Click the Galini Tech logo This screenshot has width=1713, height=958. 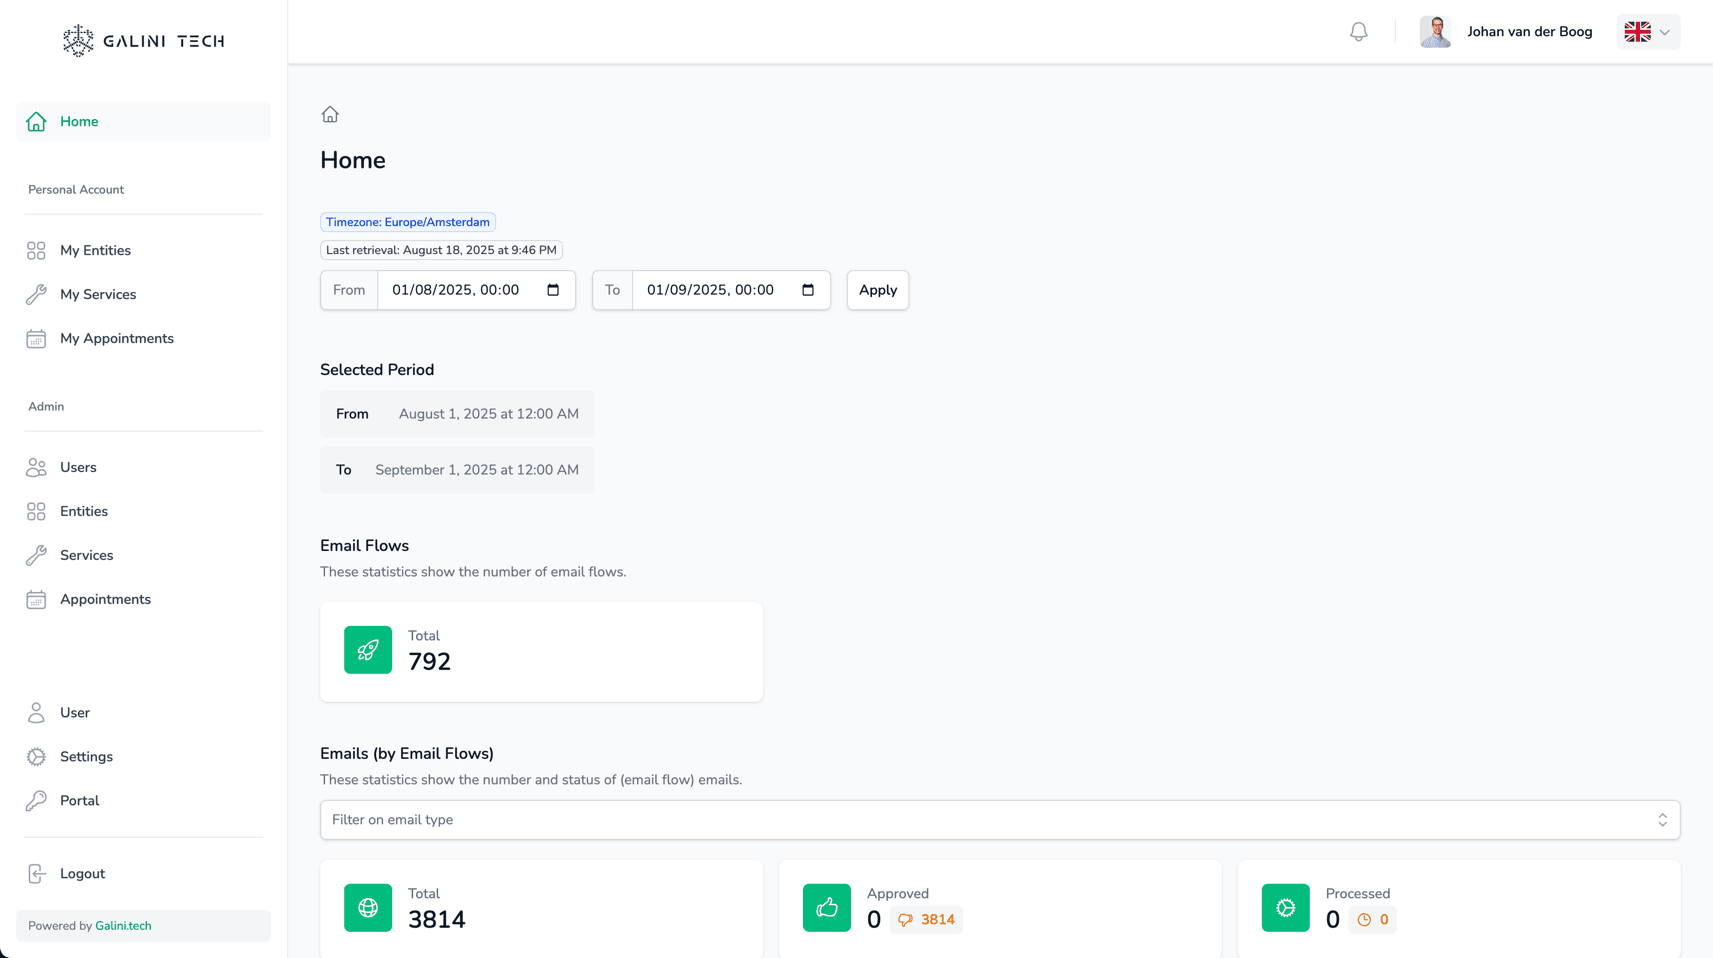click(x=143, y=41)
